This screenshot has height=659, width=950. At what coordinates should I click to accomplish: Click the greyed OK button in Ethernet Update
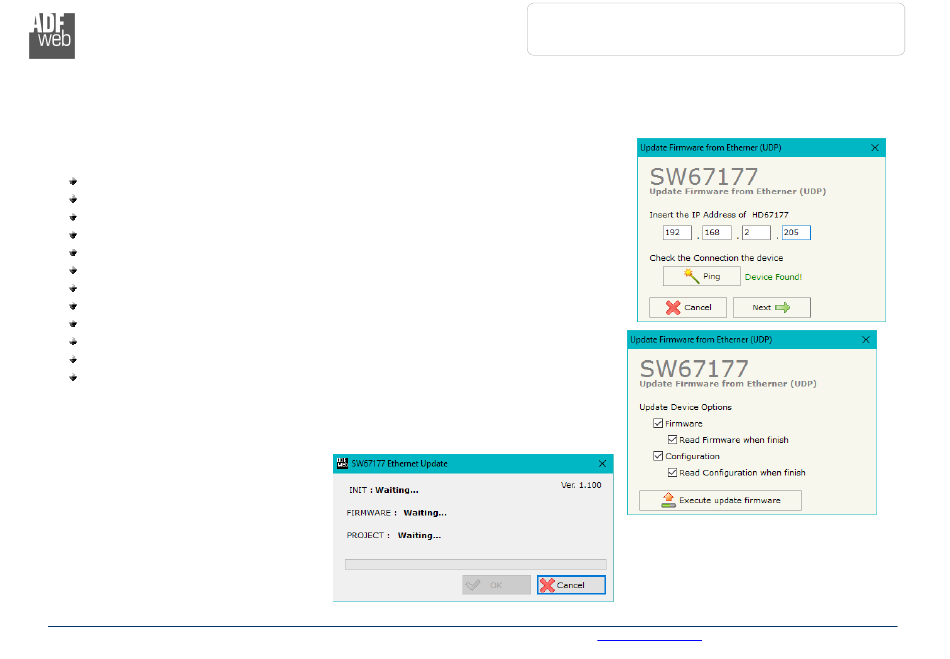tap(496, 584)
